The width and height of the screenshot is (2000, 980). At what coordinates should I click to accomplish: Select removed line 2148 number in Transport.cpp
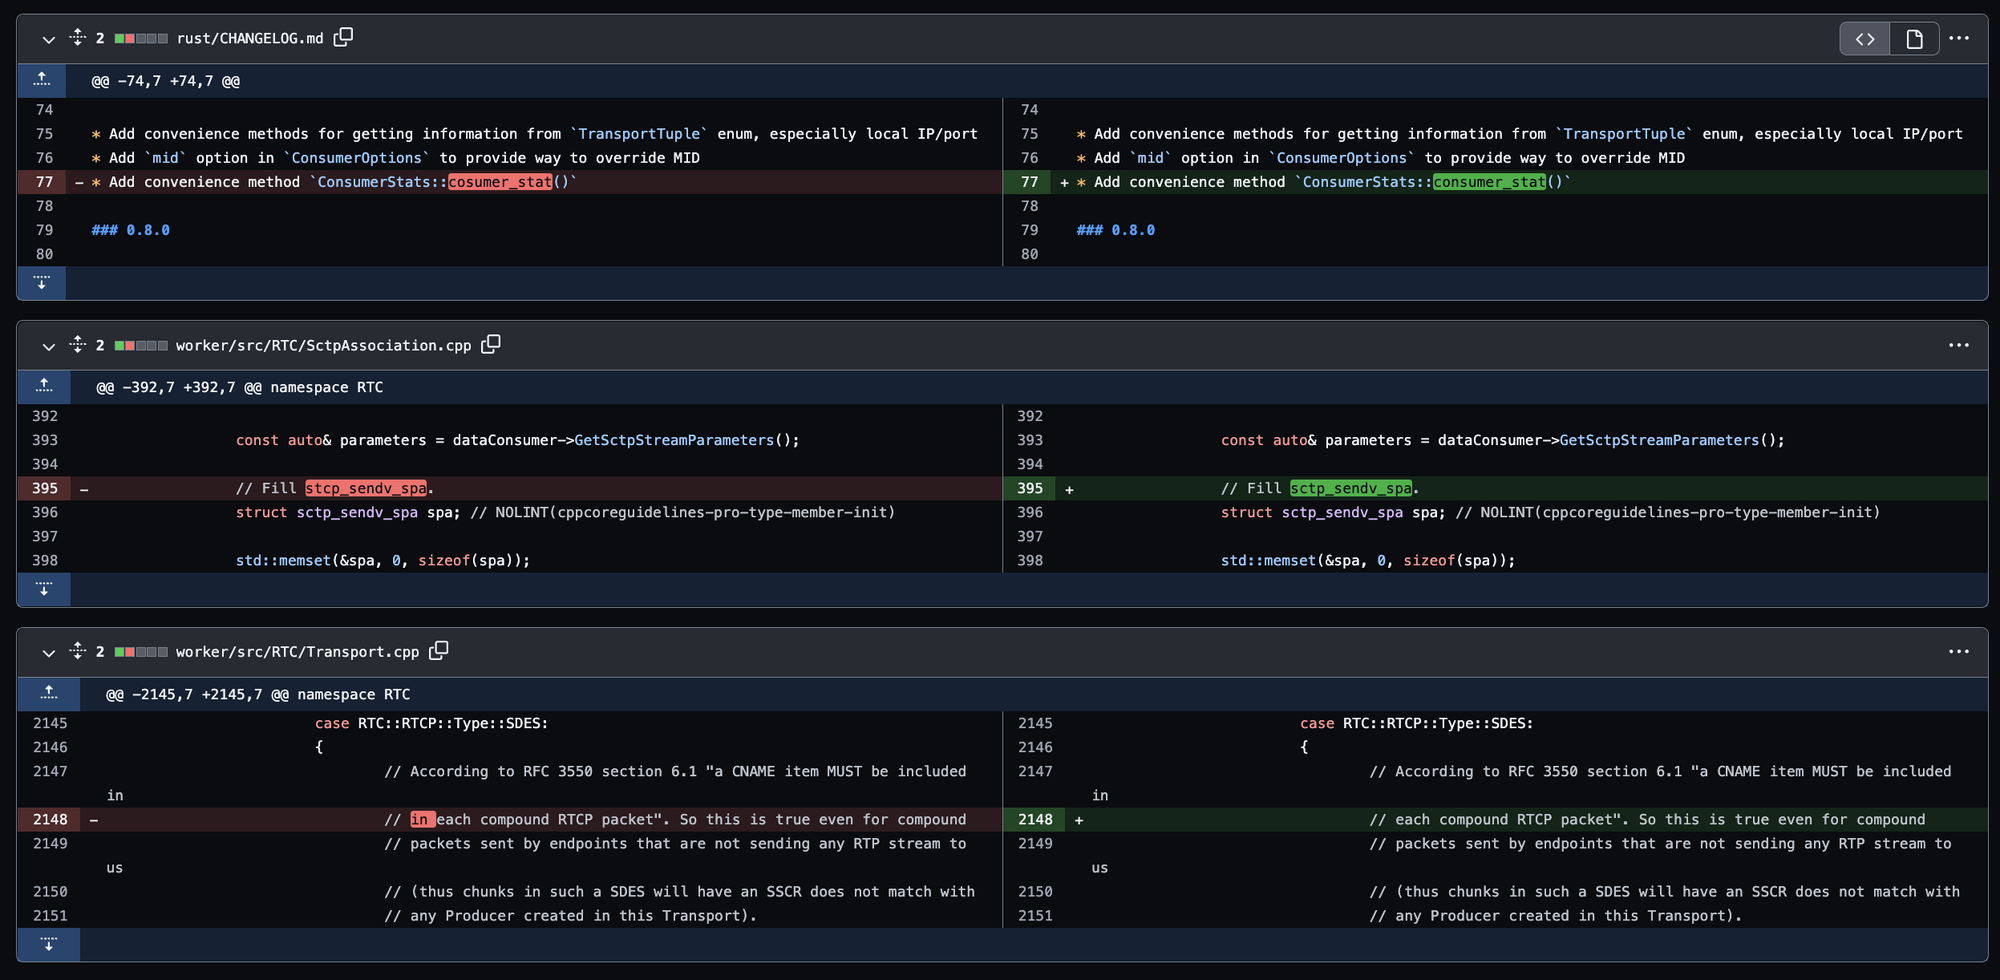(50, 819)
